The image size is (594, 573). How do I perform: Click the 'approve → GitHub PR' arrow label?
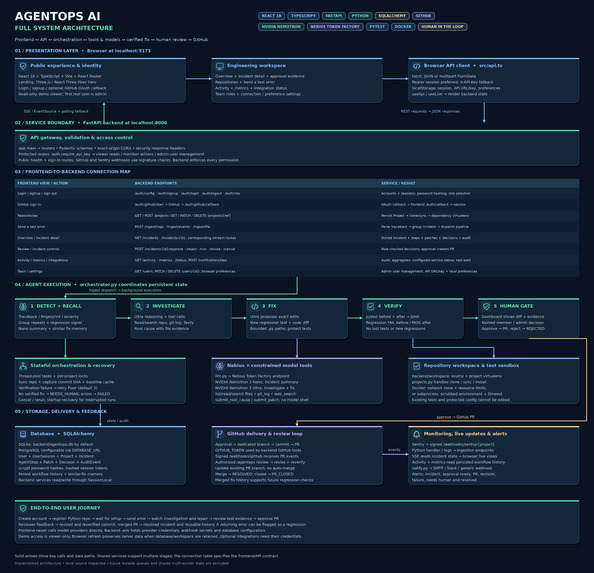coord(455,417)
